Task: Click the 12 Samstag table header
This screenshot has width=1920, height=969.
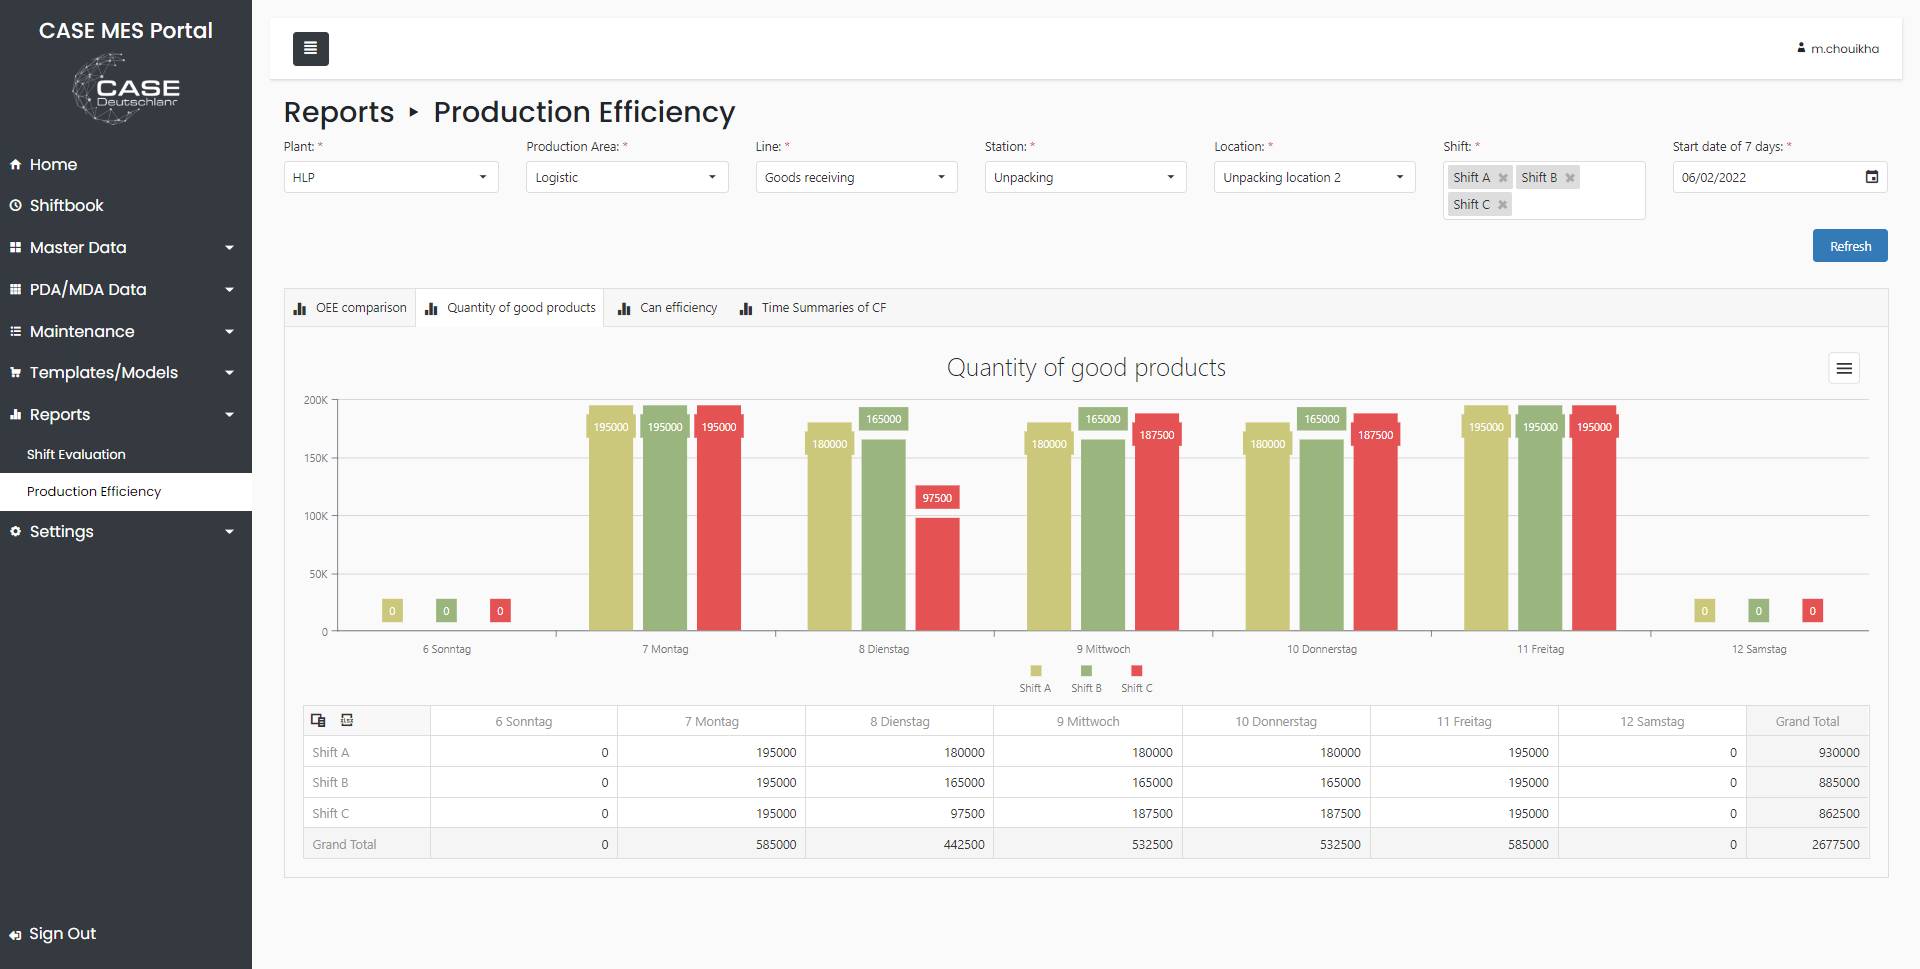Action: (x=1652, y=721)
